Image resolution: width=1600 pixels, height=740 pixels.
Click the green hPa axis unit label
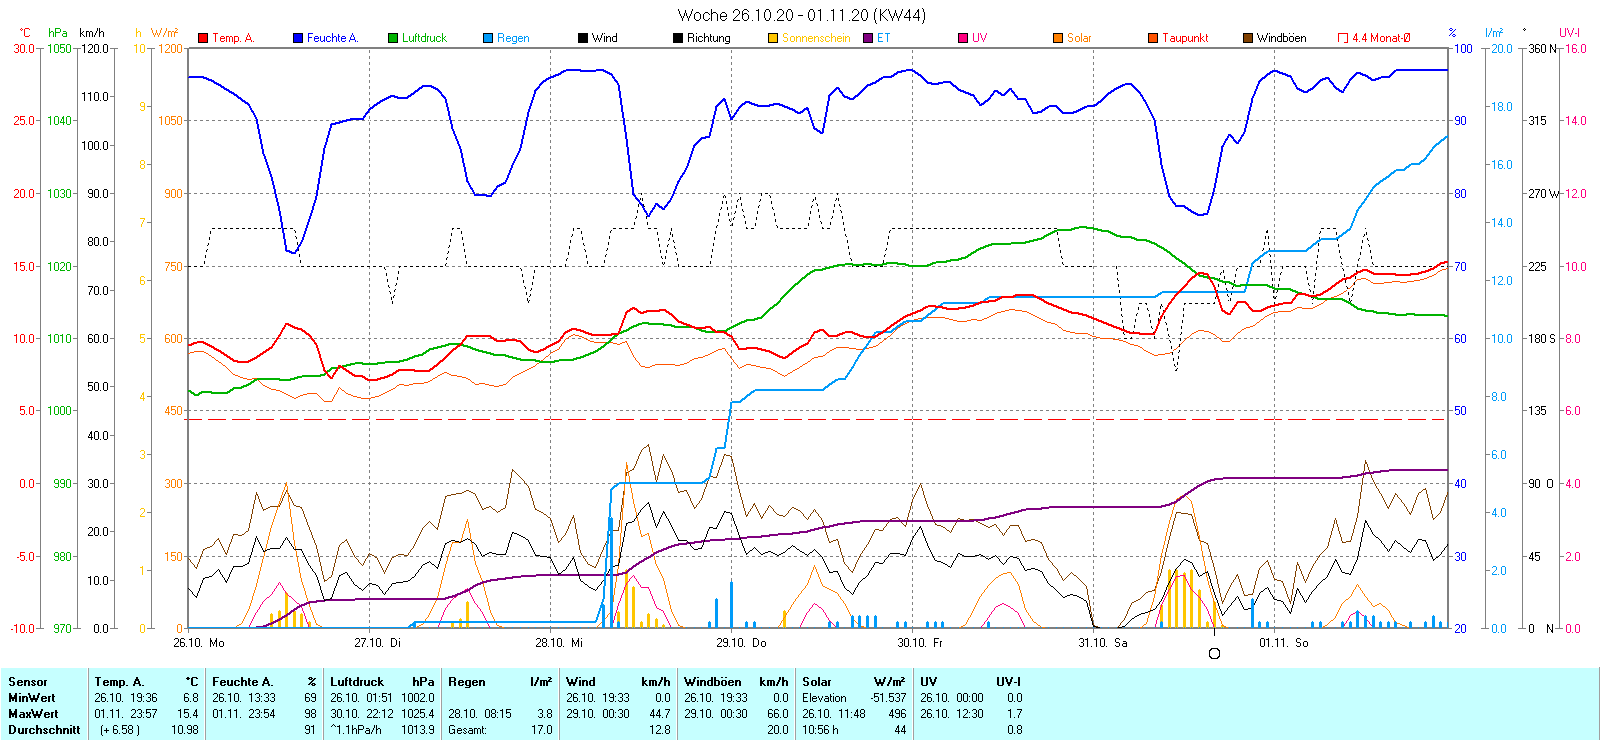[x=58, y=33]
